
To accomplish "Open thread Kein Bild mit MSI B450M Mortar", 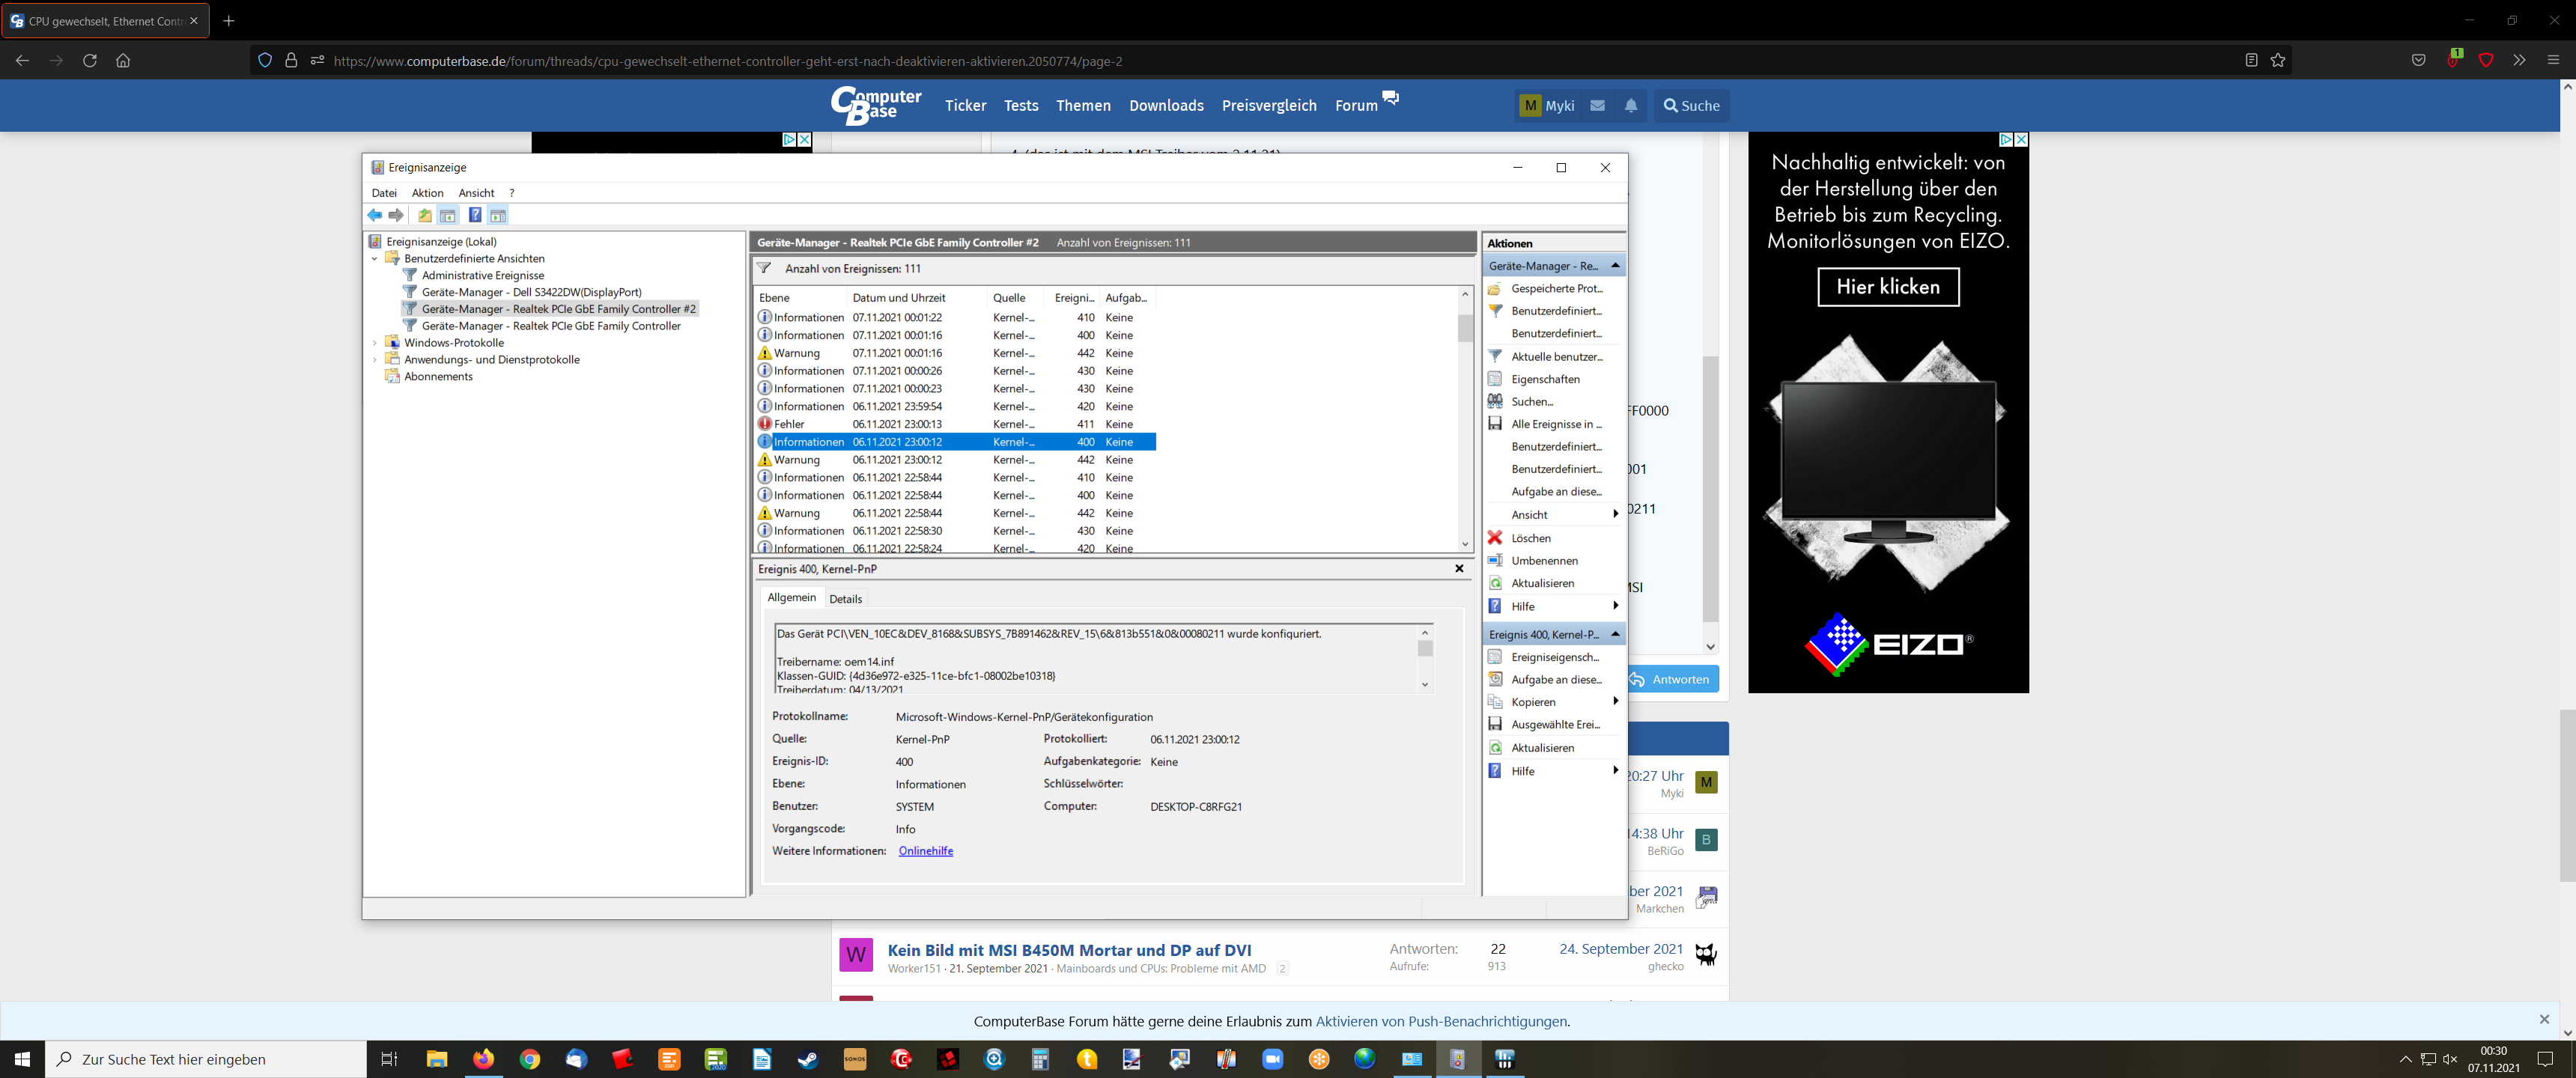I will (1069, 950).
